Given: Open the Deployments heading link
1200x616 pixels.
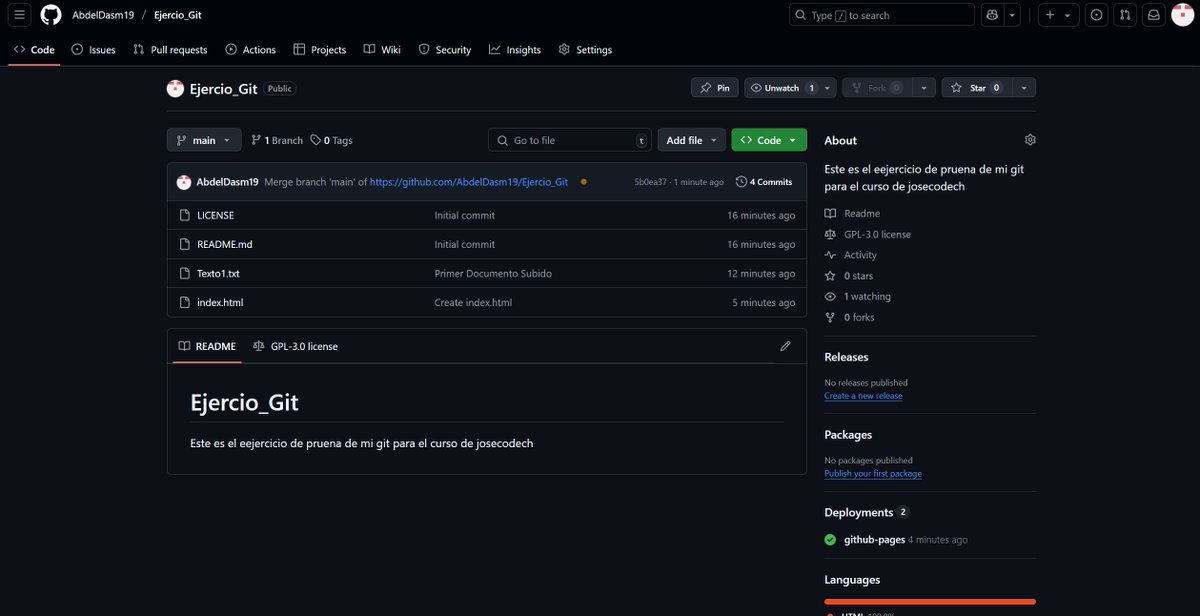Looking at the screenshot, I should (x=866, y=512).
